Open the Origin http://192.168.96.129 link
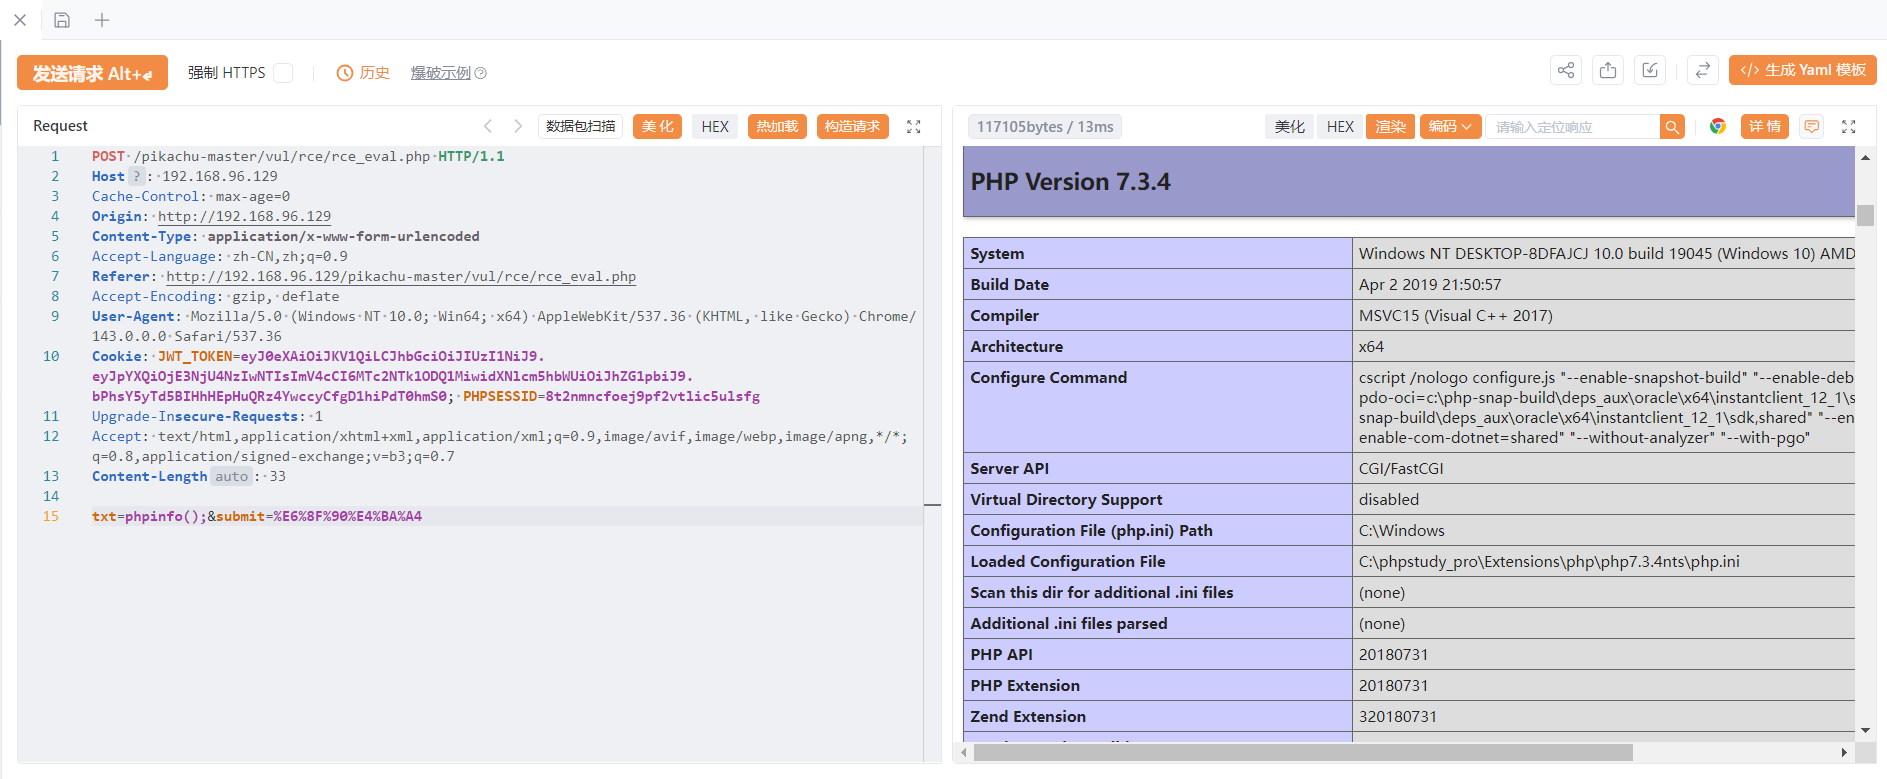Image resolution: width=1887 pixels, height=779 pixels. click(244, 216)
